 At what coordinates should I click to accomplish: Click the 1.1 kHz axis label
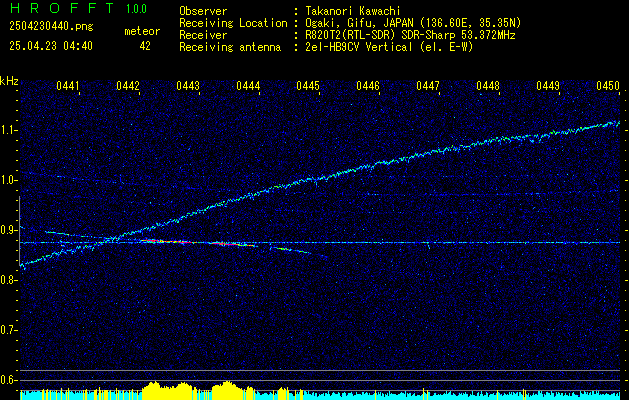click(x=8, y=131)
